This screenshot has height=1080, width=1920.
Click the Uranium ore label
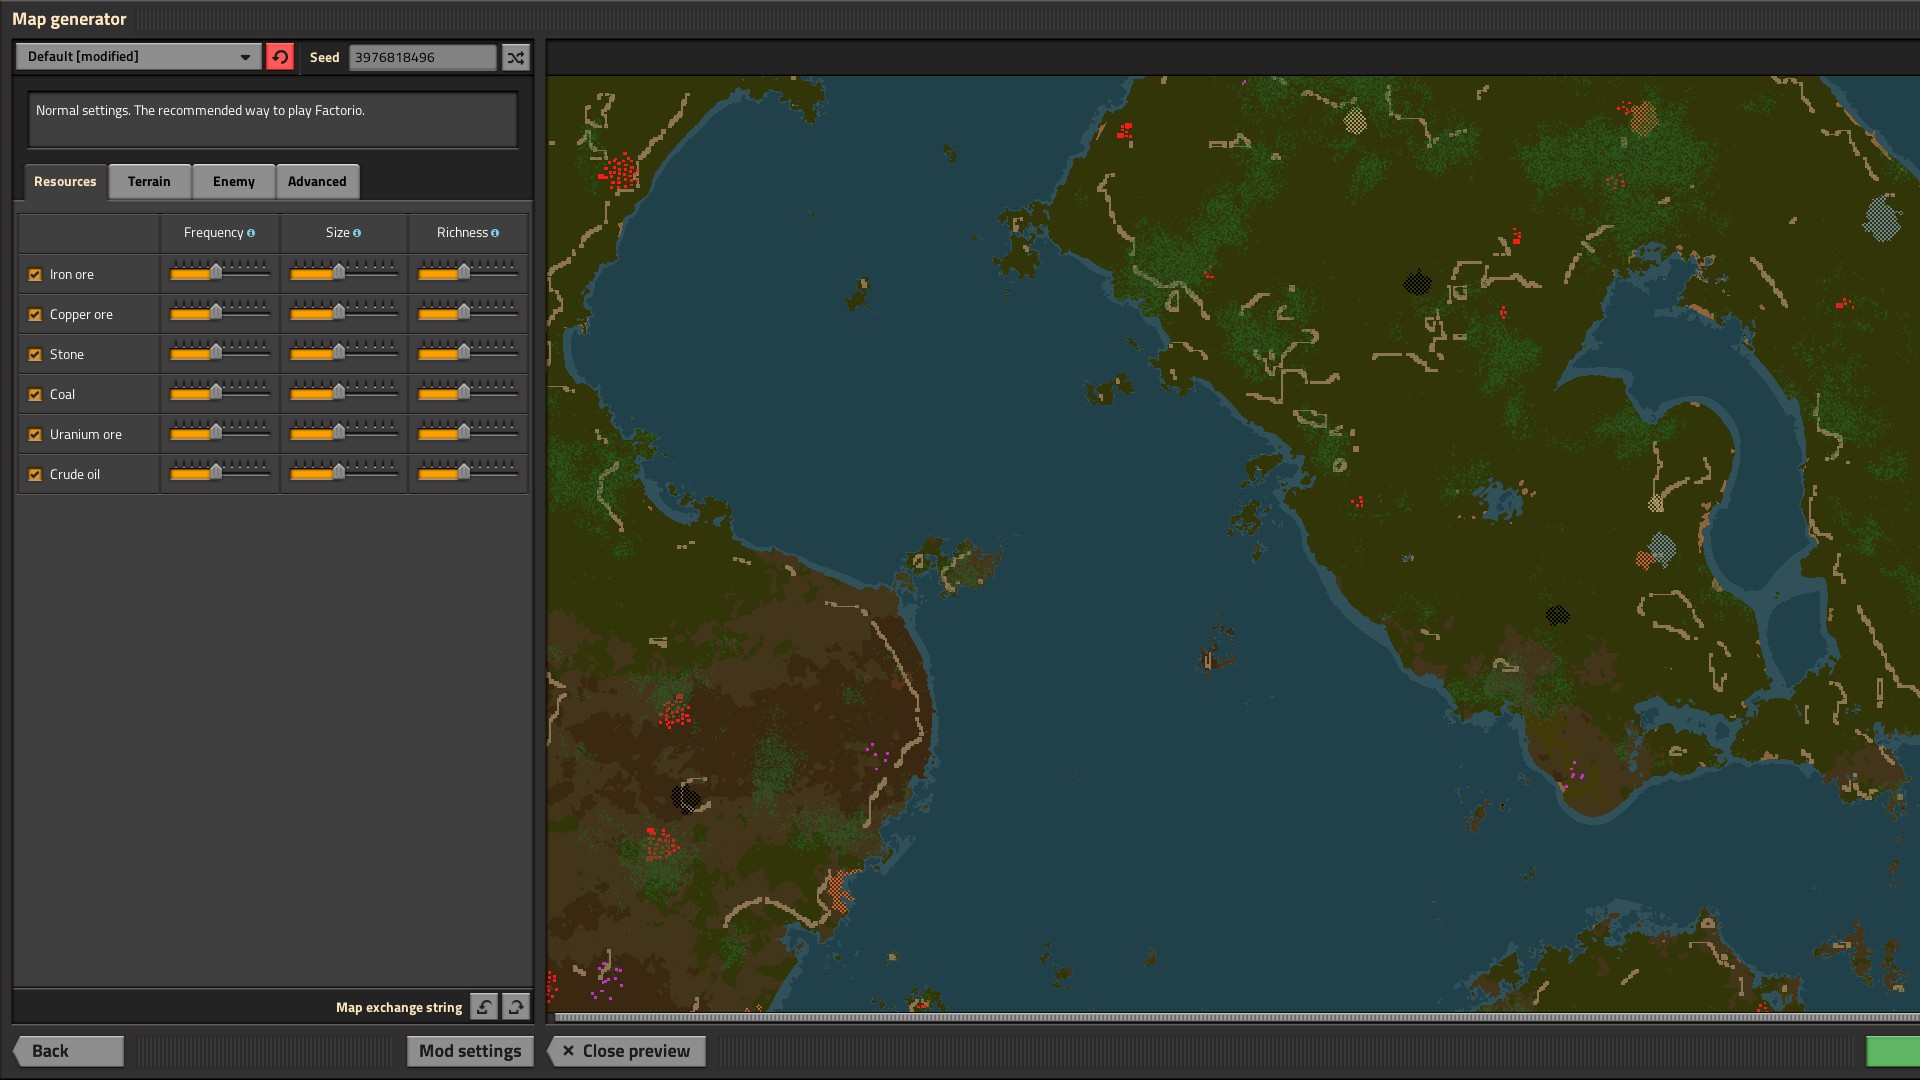tap(86, 434)
